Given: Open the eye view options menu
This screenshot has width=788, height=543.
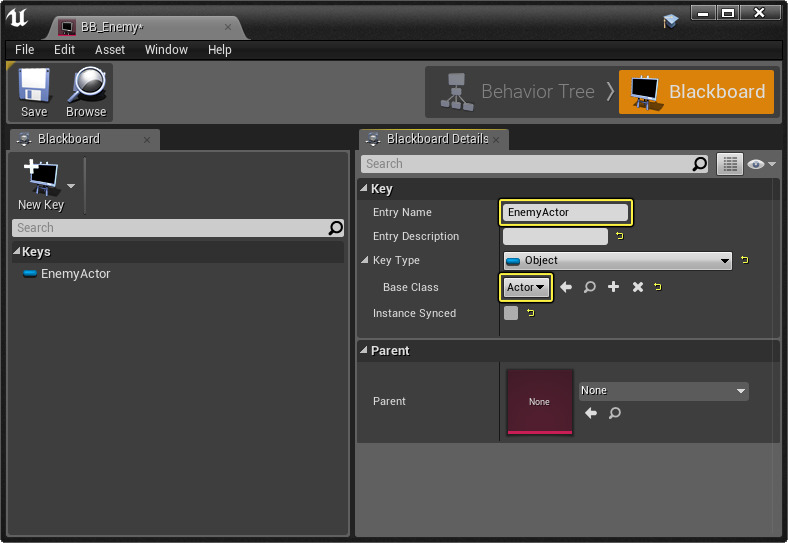Looking at the screenshot, I should point(760,164).
